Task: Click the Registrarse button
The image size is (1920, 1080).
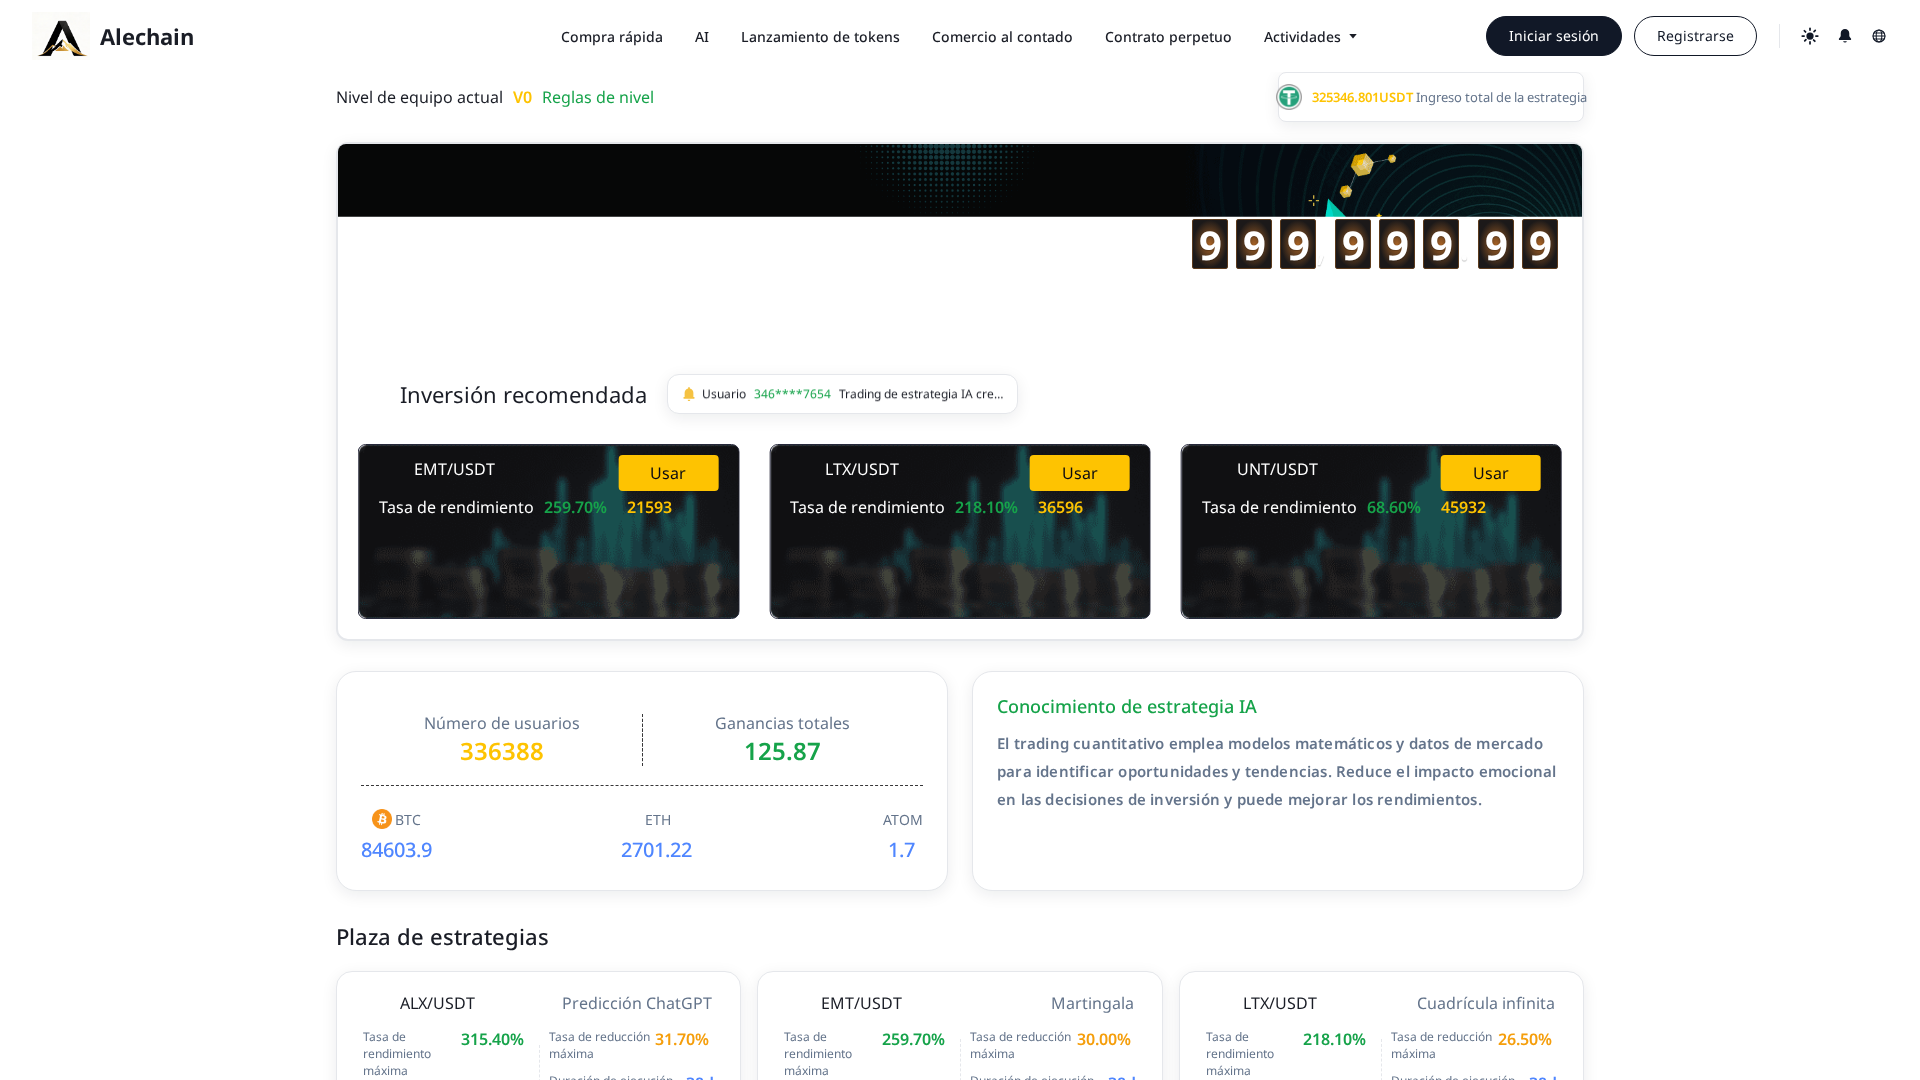Action: (1695, 36)
